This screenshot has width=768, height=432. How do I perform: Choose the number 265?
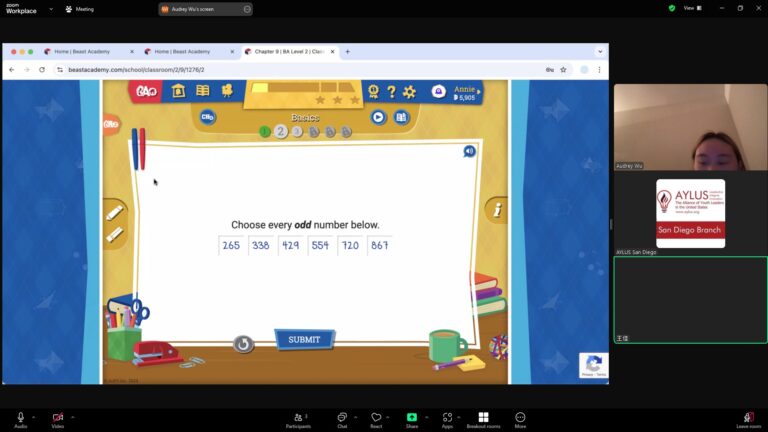point(231,245)
